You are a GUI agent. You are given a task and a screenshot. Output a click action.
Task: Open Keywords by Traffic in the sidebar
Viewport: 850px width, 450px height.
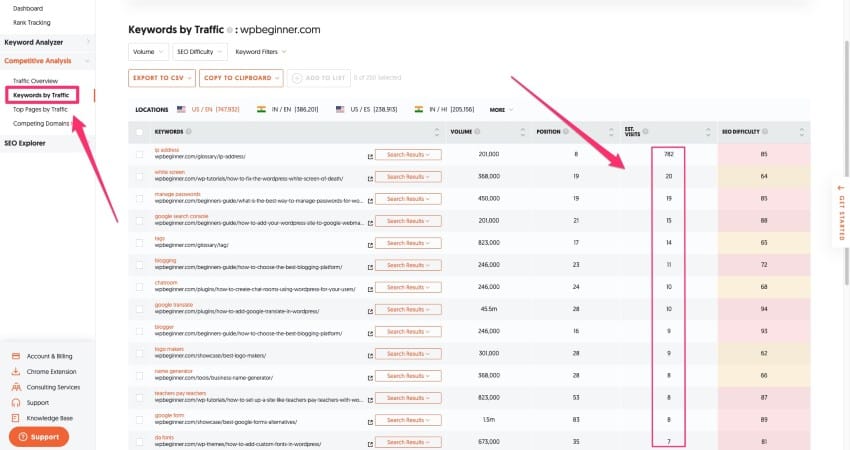tap(41, 95)
